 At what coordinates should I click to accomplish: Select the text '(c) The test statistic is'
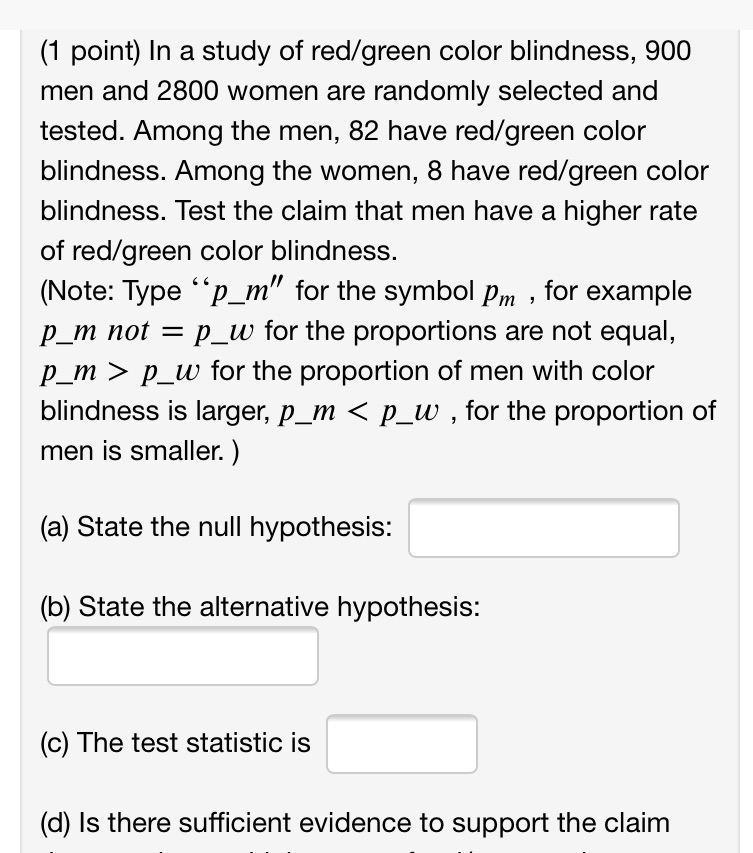(x=176, y=743)
